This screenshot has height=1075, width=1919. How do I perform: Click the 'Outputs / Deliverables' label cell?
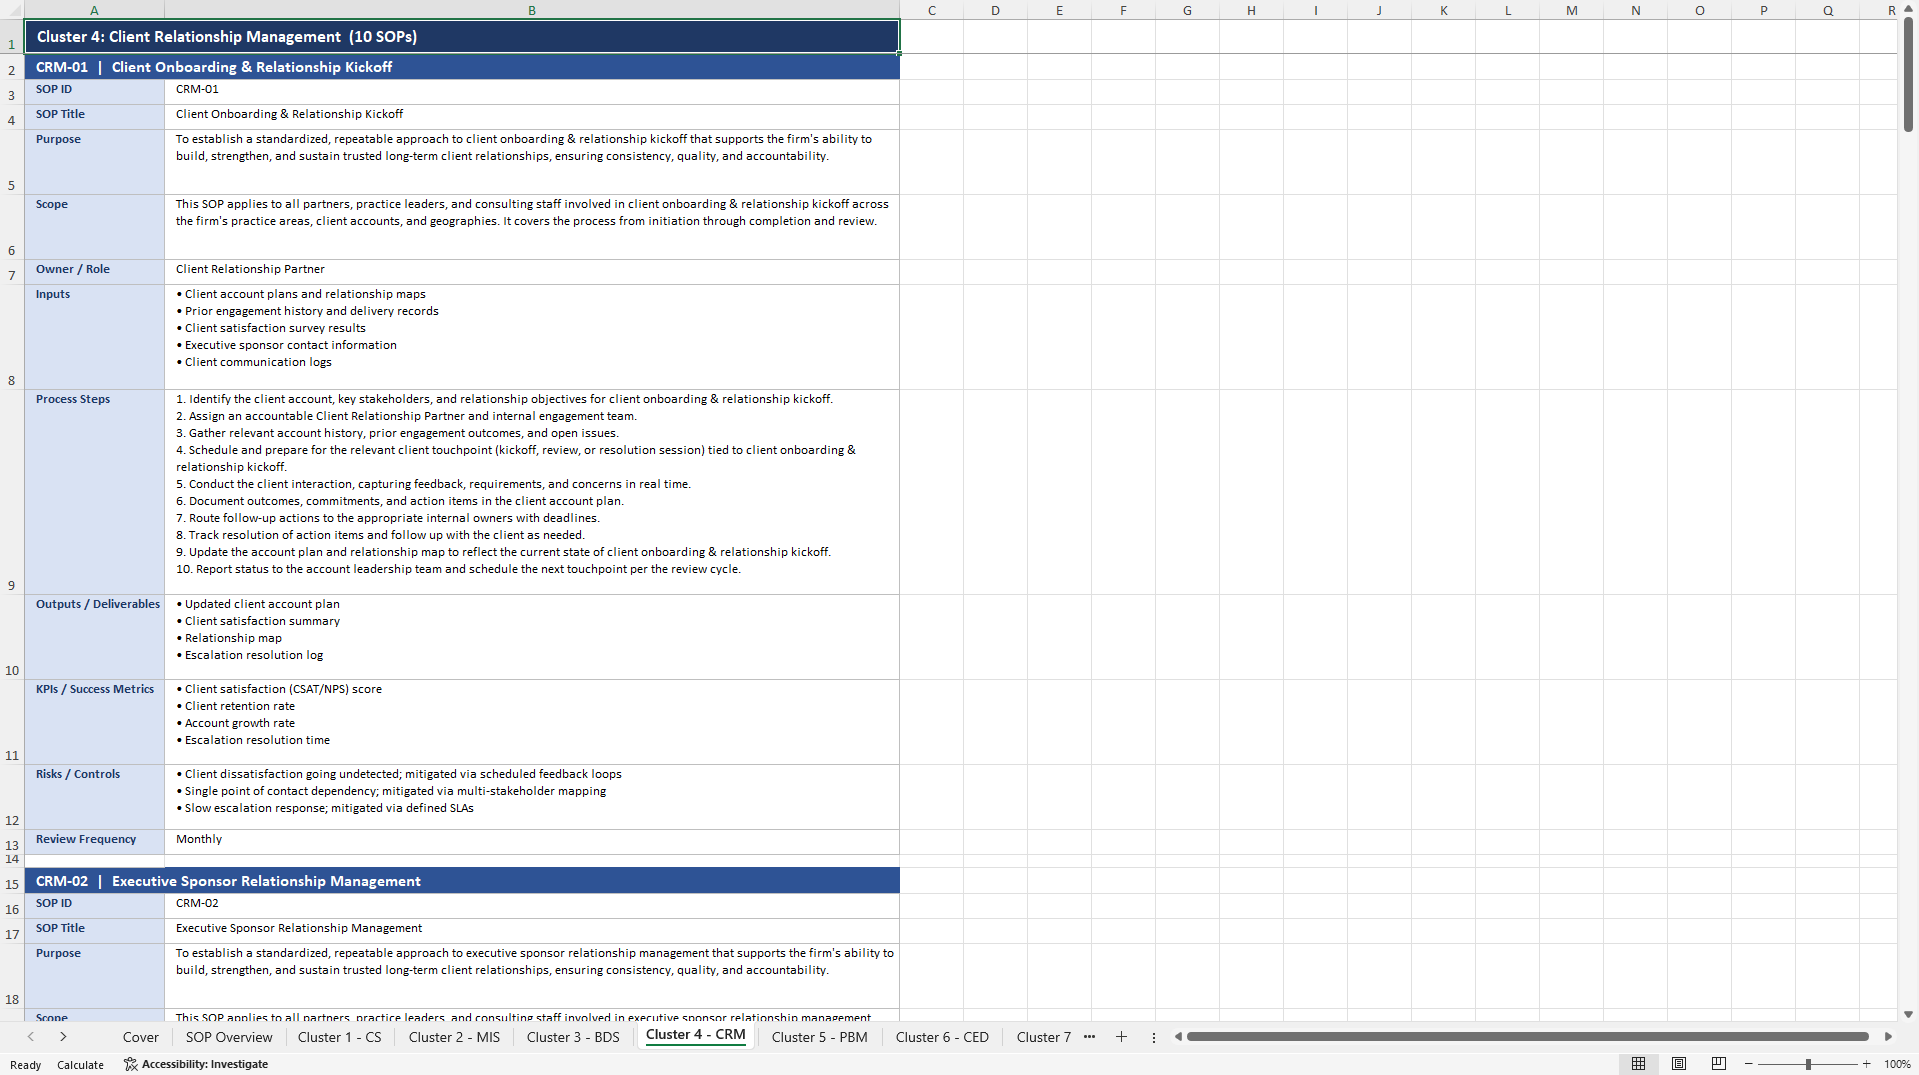click(x=94, y=637)
